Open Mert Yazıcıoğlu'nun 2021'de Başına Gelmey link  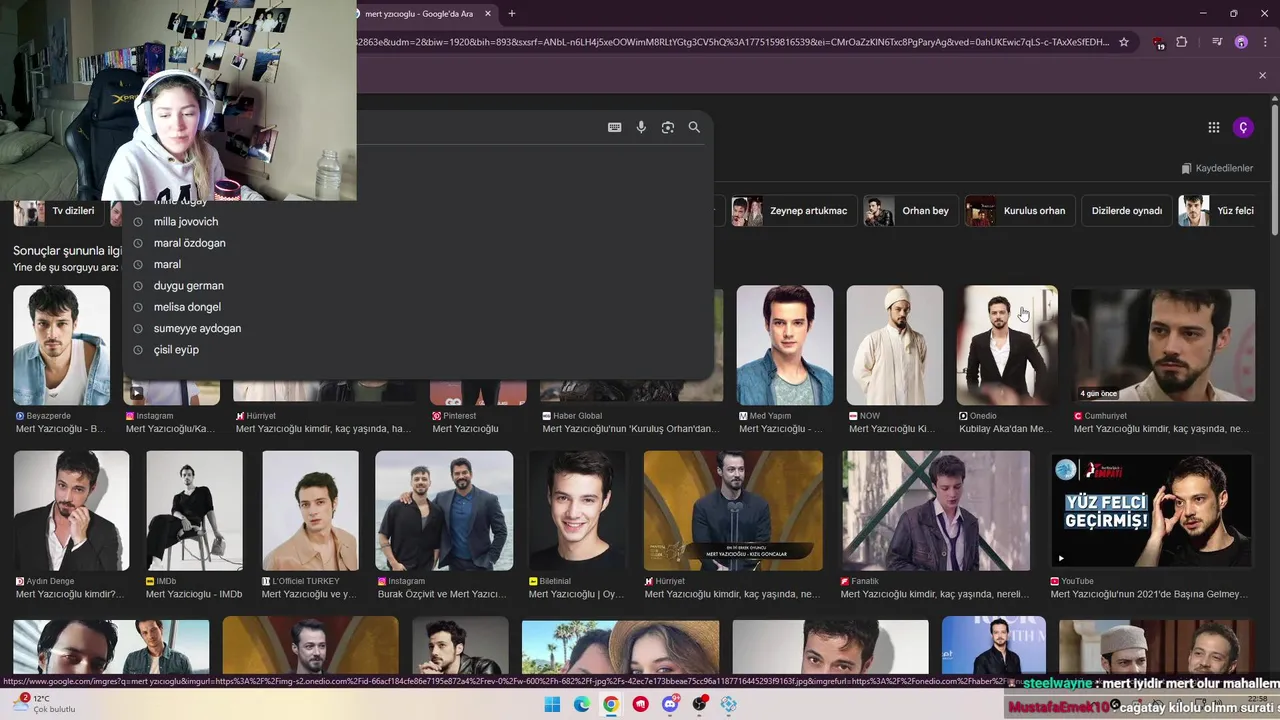(x=1149, y=594)
